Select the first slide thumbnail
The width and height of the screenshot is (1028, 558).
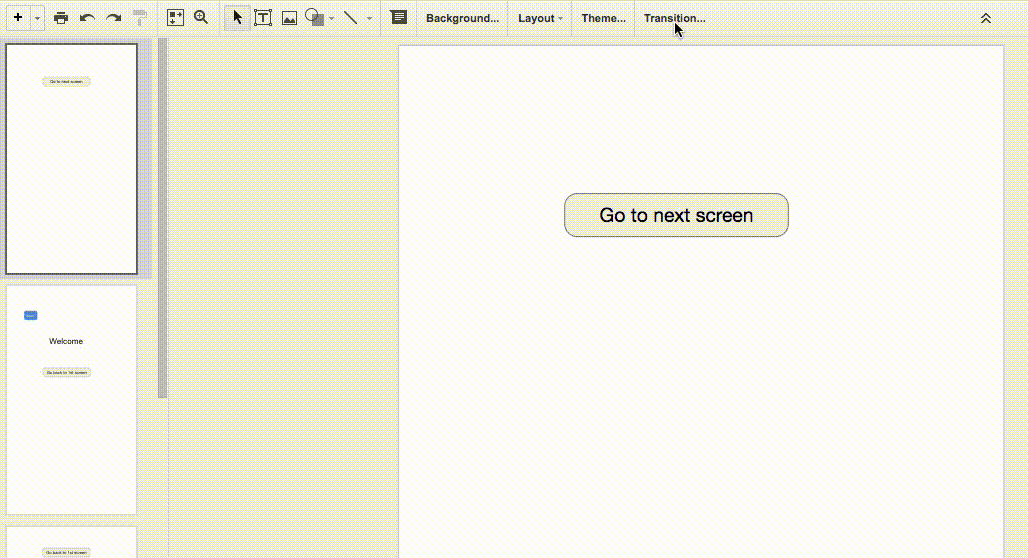click(x=71, y=159)
